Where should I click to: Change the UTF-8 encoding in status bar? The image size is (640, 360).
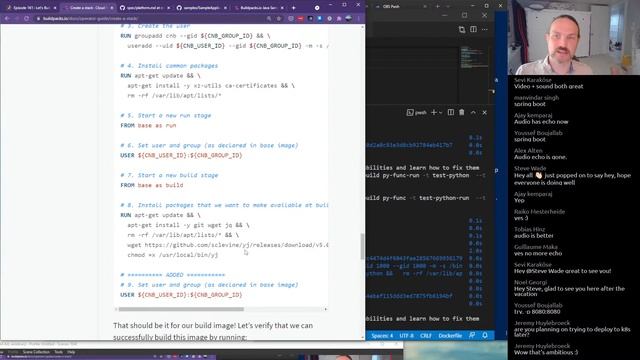tap(406, 336)
